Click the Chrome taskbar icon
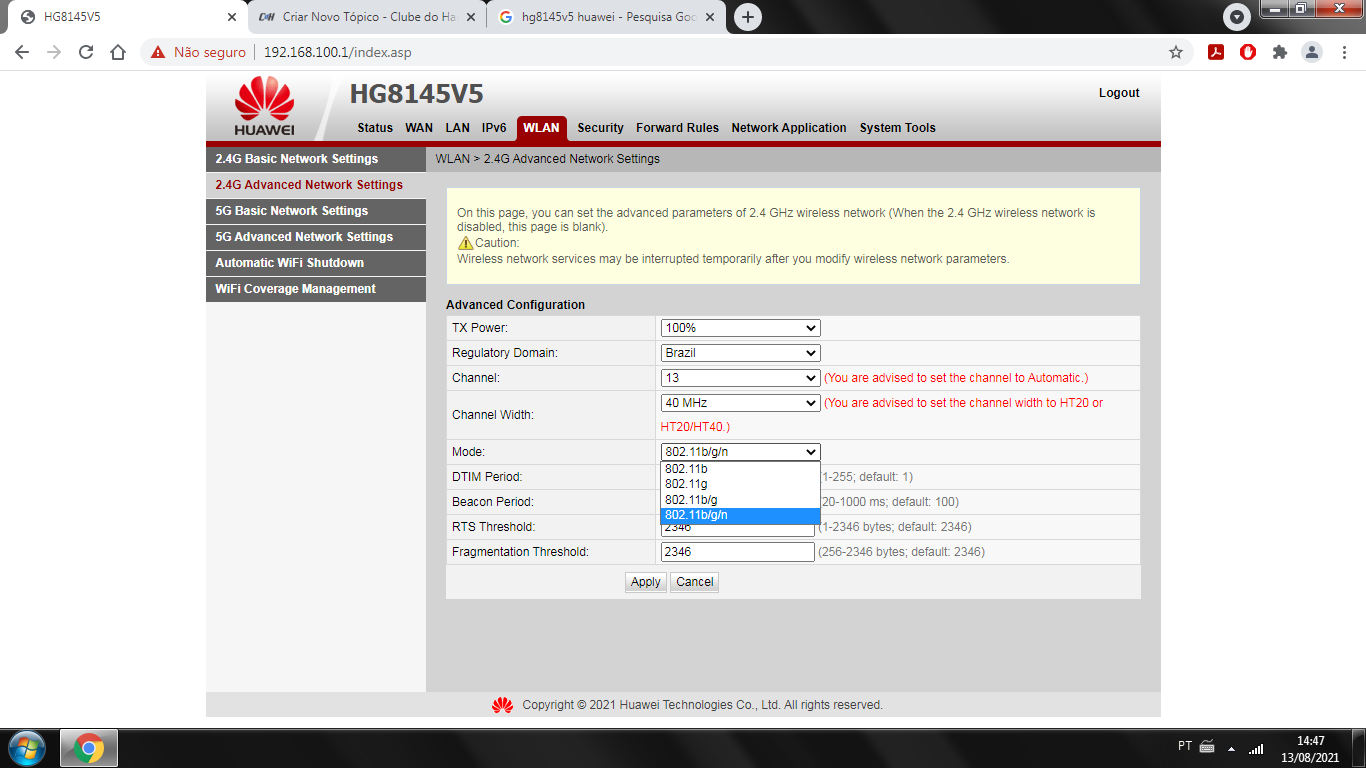 tap(89, 748)
